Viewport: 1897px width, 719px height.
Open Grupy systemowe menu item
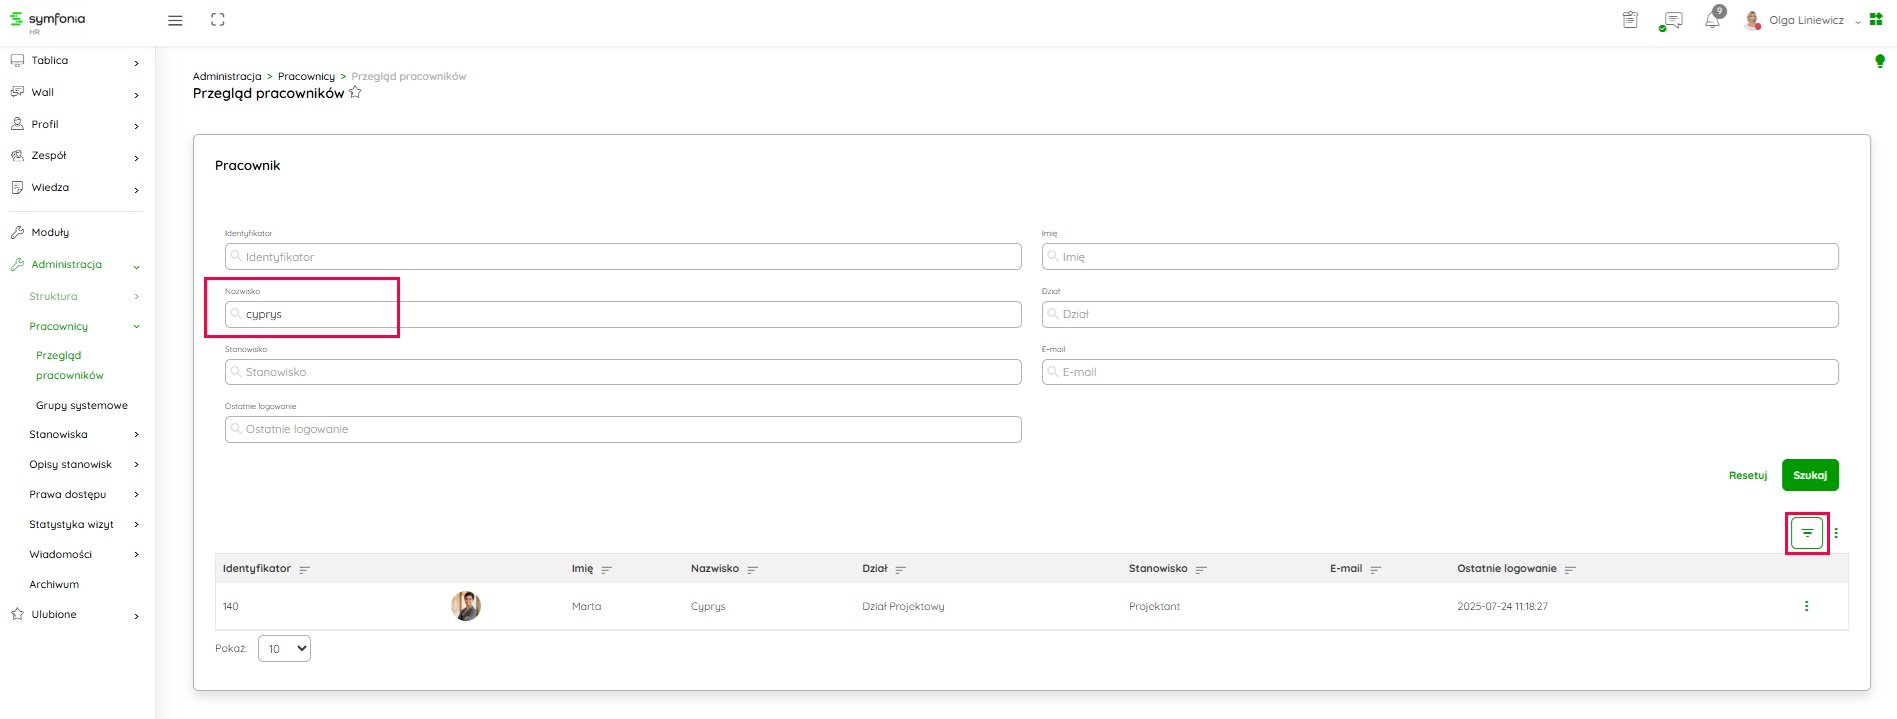click(x=82, y=406)
